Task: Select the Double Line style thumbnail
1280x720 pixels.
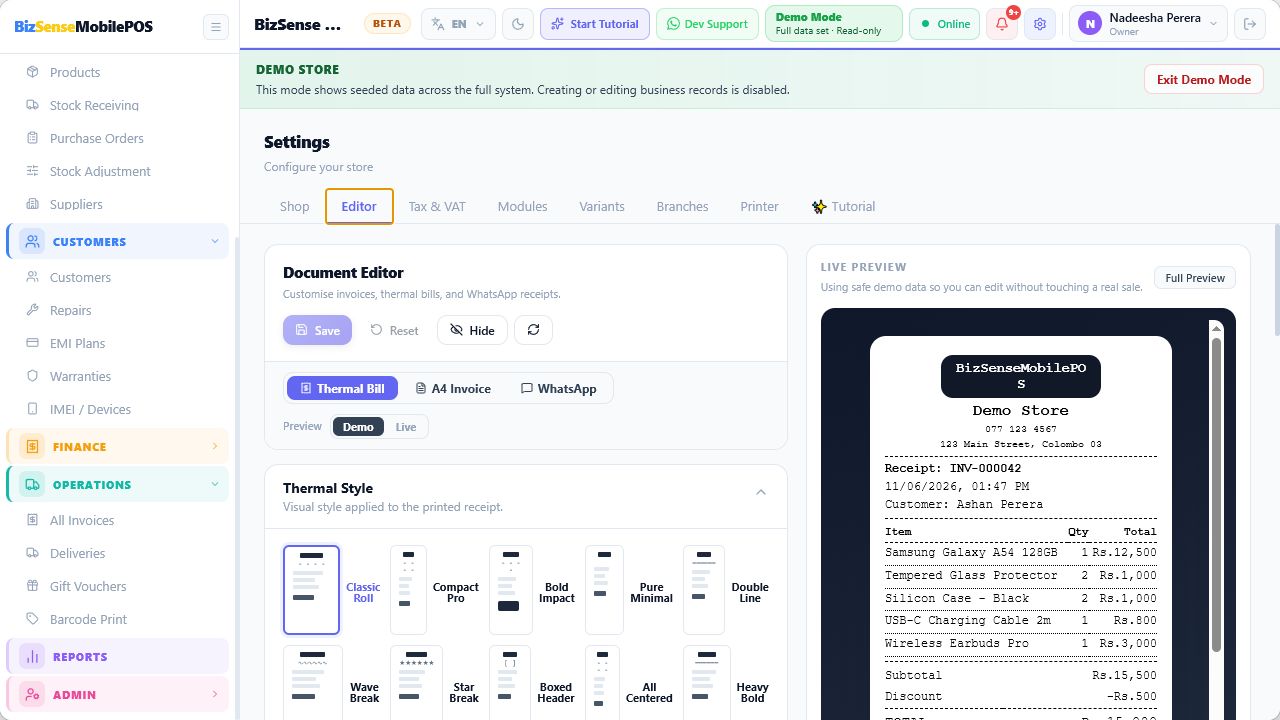Action: pos(704,590)
